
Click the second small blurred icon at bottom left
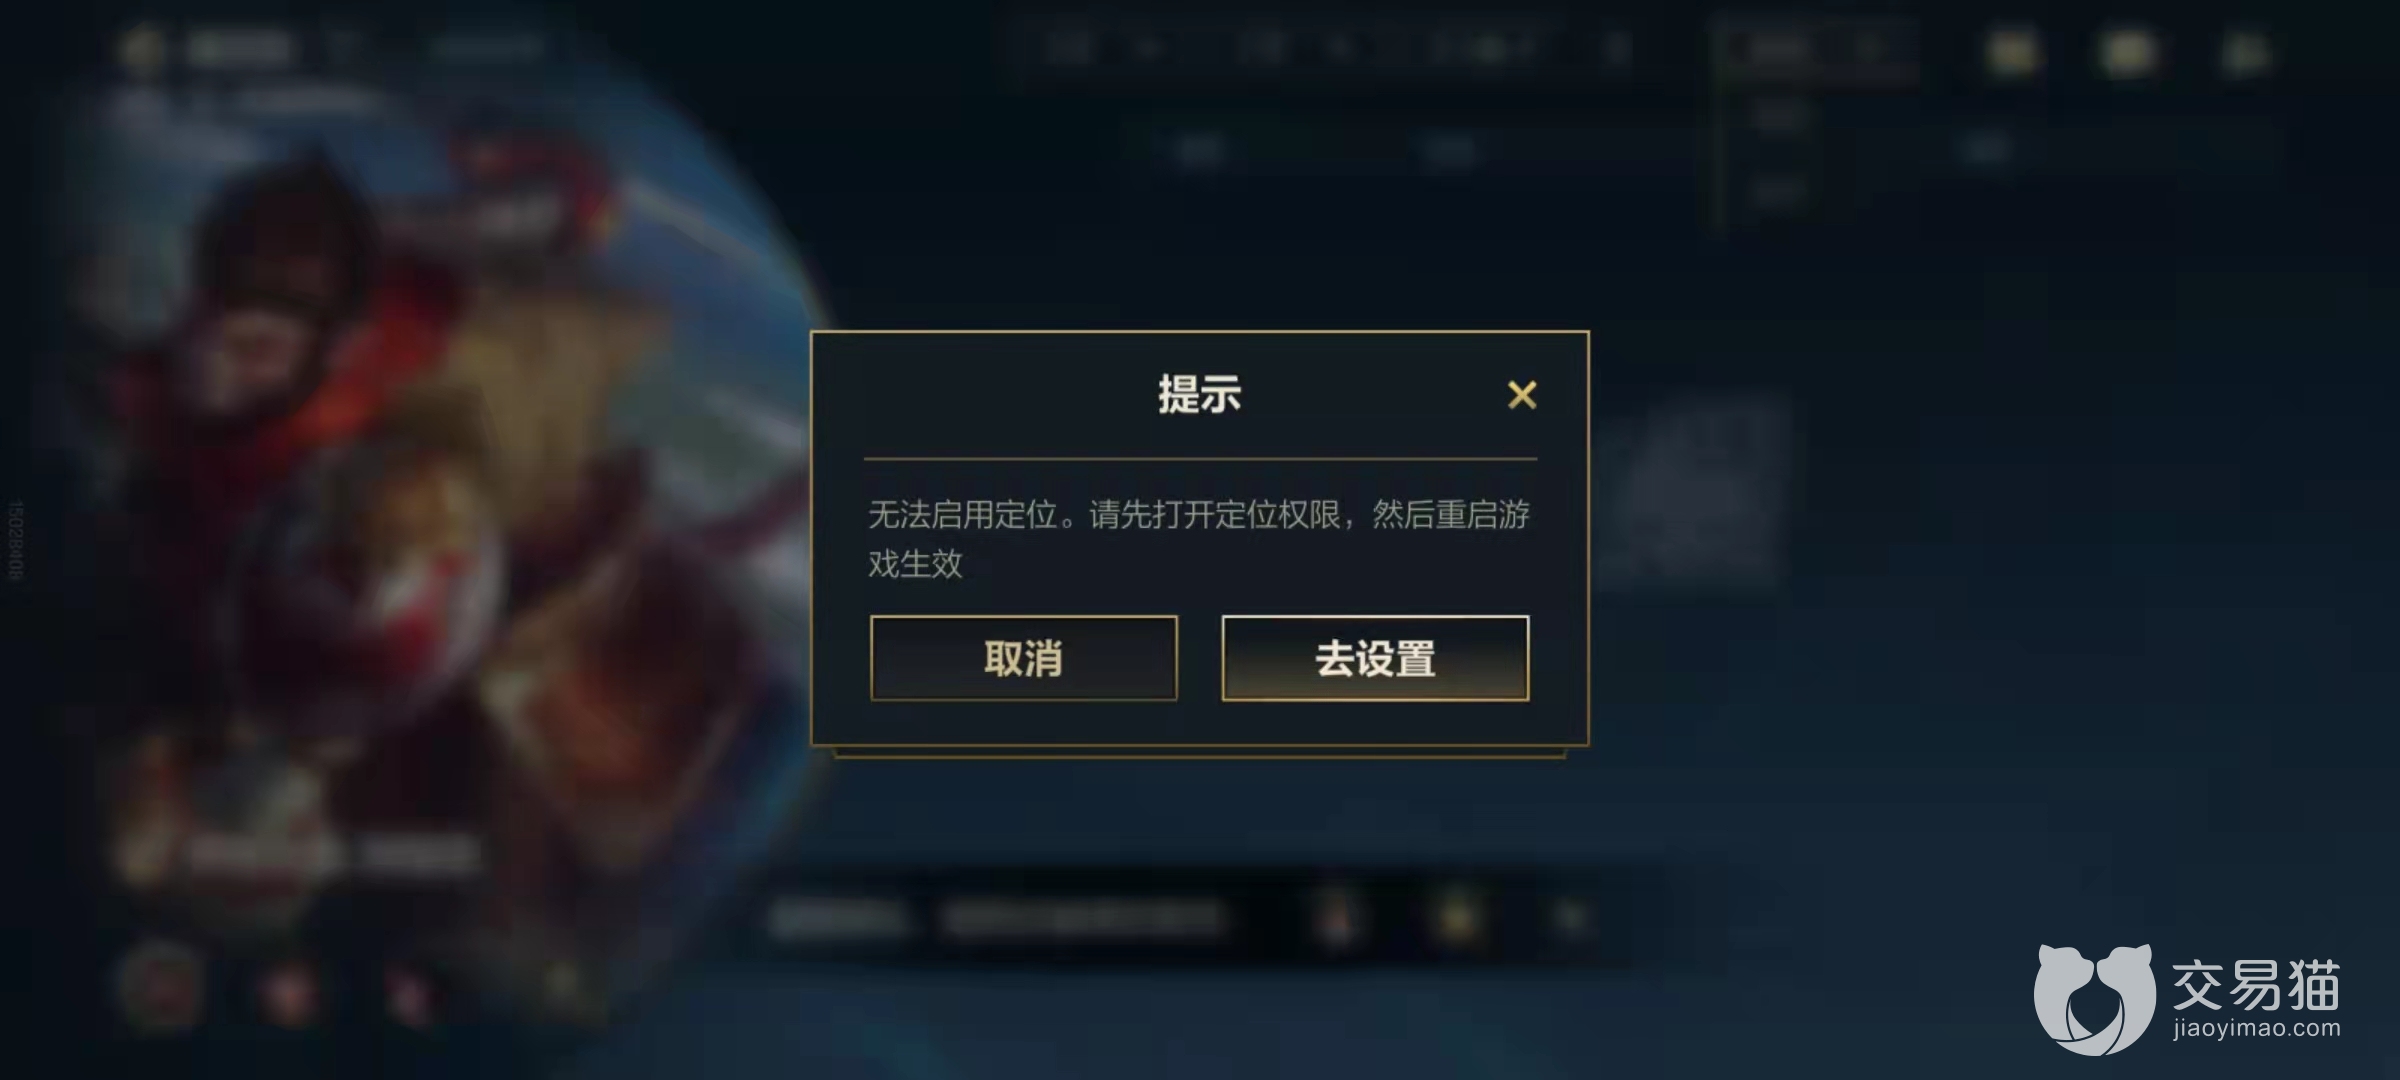click(285, 992)
